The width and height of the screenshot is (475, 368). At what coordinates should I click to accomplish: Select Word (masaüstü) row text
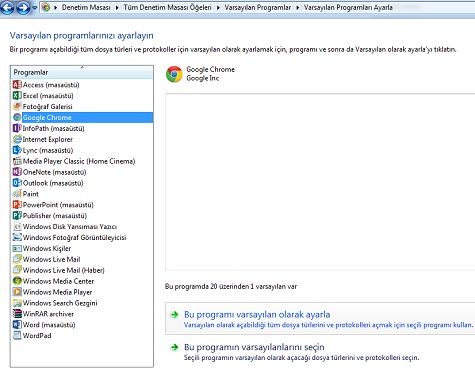(x=49, y=325)
